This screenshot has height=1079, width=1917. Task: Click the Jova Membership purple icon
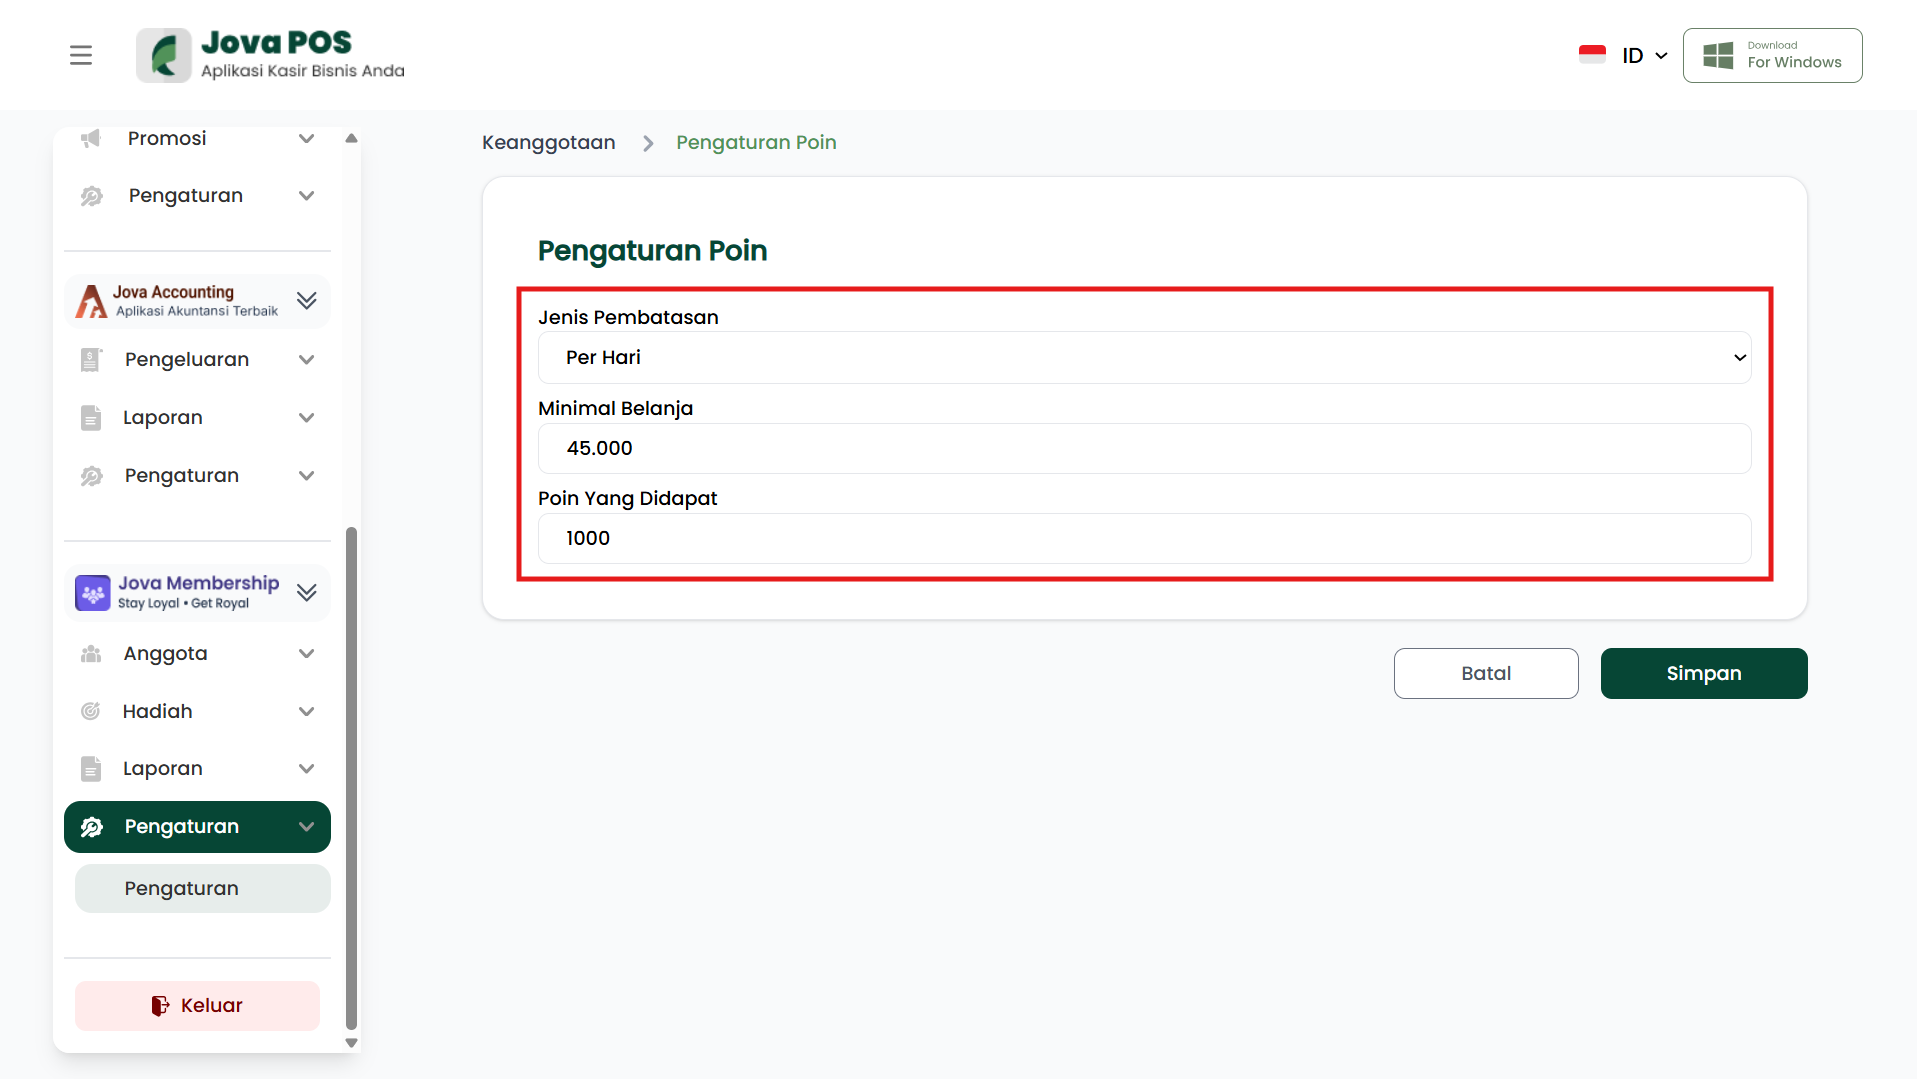click(x=93, y=593)
